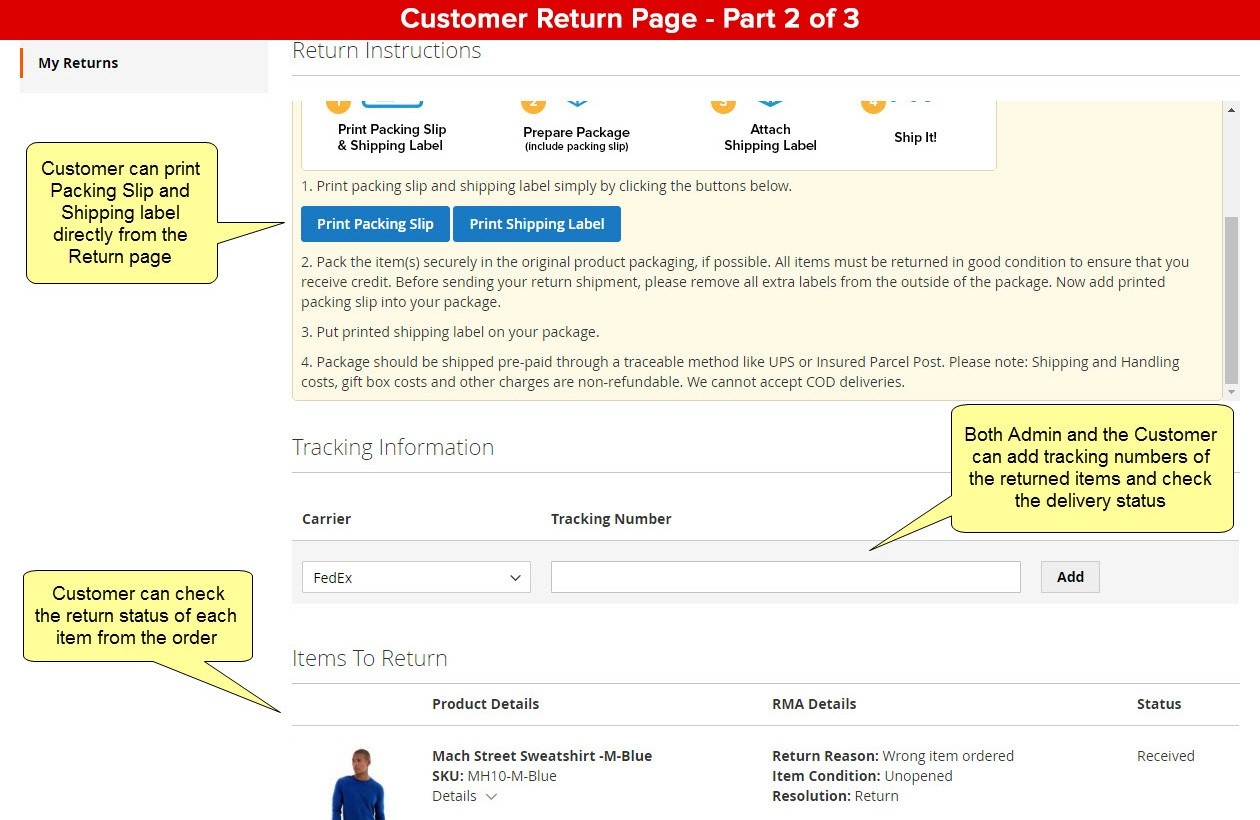The width and height of the screenshot is (1260, 820).
Task: Click the instructions scrollbar down arrow
Action: (1231, 392)
